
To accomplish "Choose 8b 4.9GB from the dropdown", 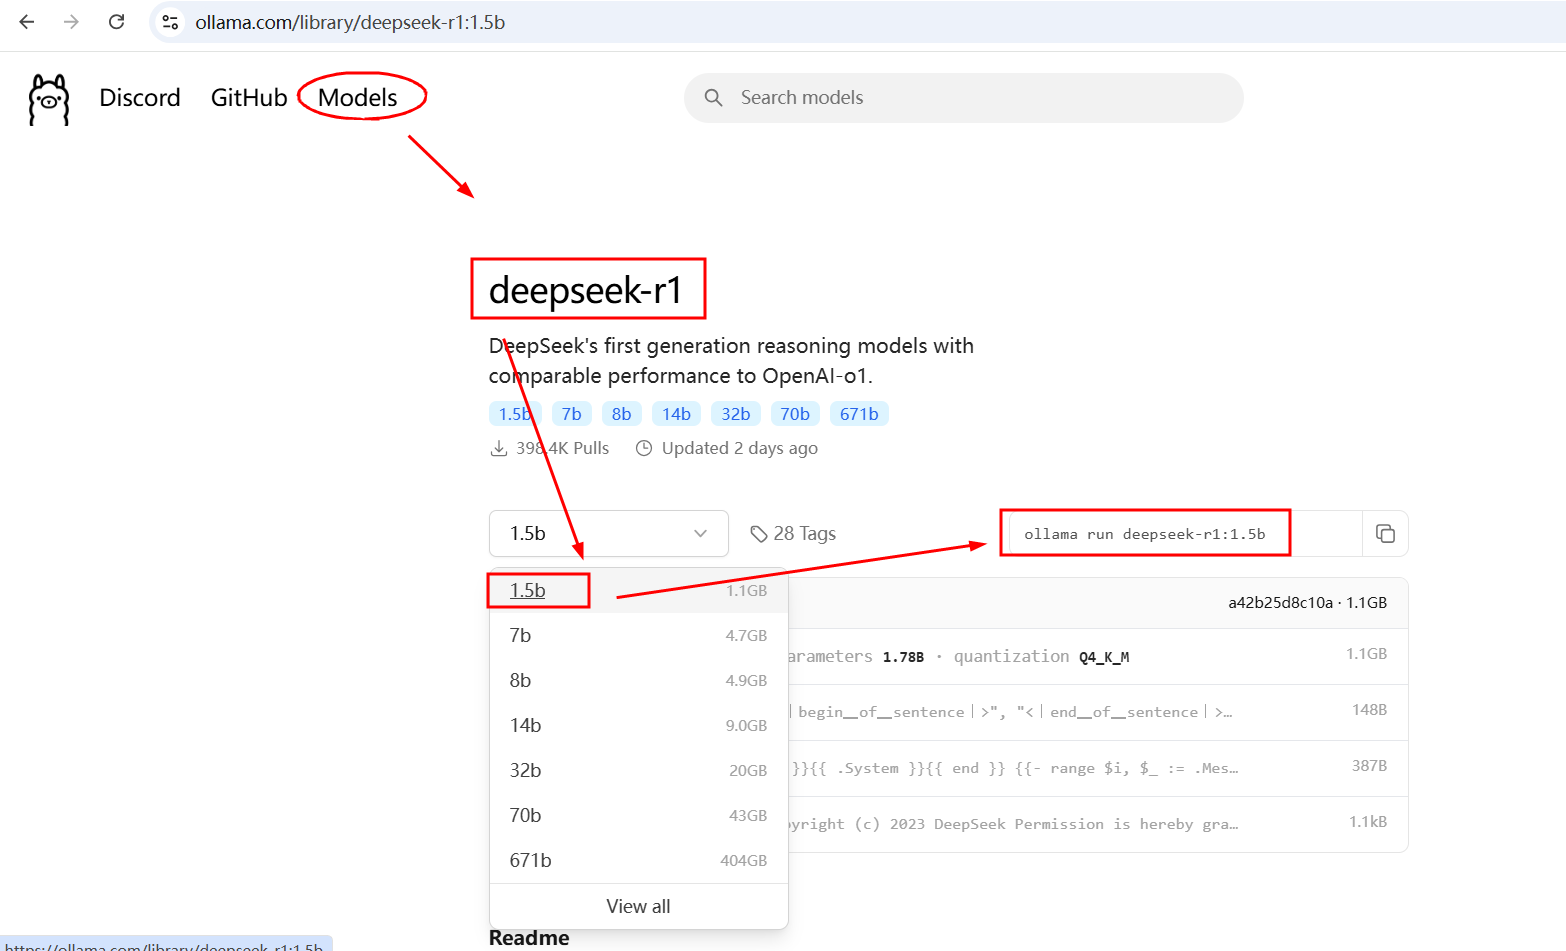I will [639, 680].
